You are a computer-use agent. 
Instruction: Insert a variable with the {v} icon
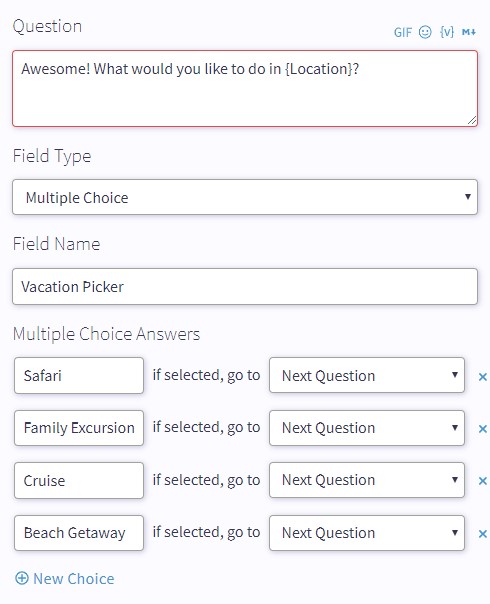(x=447, y=32)
